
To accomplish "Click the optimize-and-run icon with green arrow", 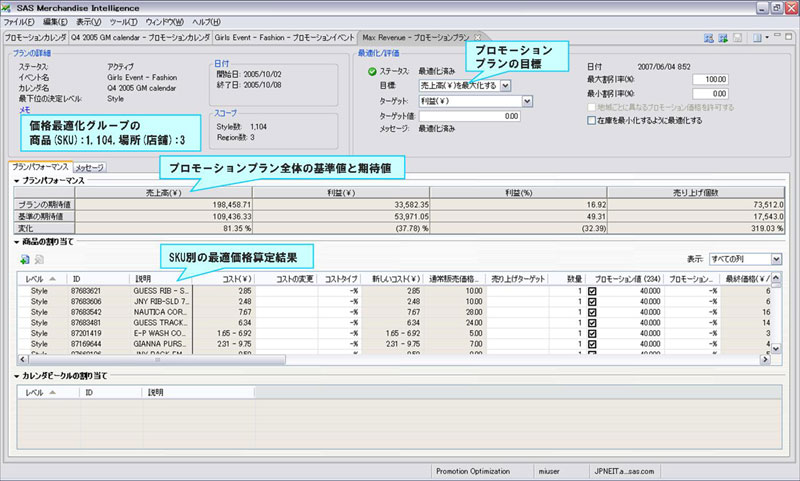I will point(722,38).
